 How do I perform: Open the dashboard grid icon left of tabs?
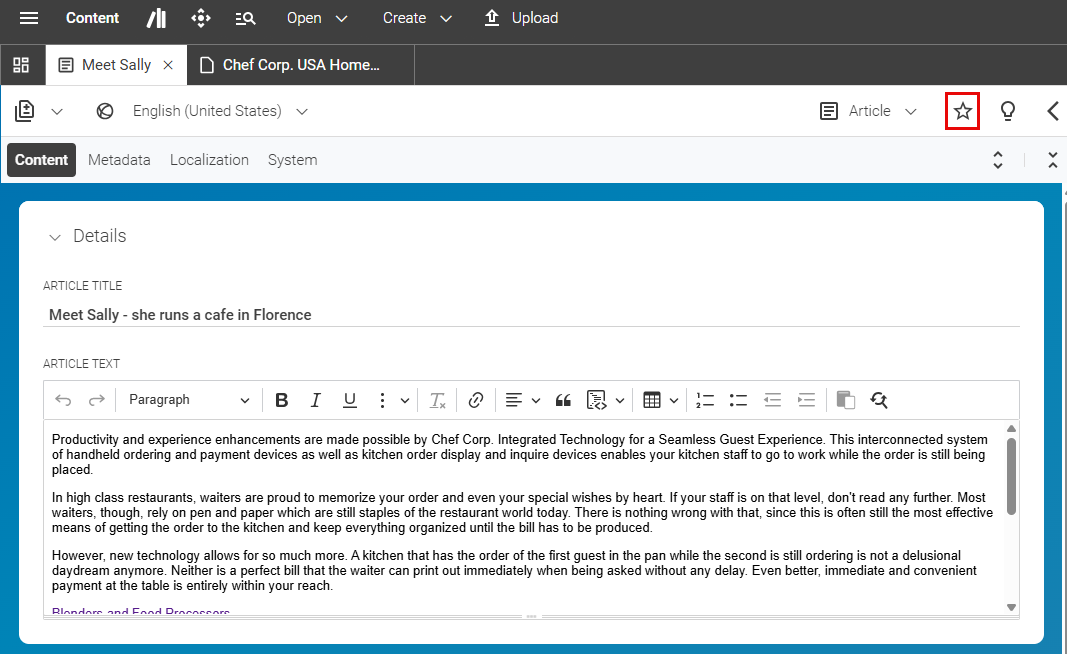21,64
